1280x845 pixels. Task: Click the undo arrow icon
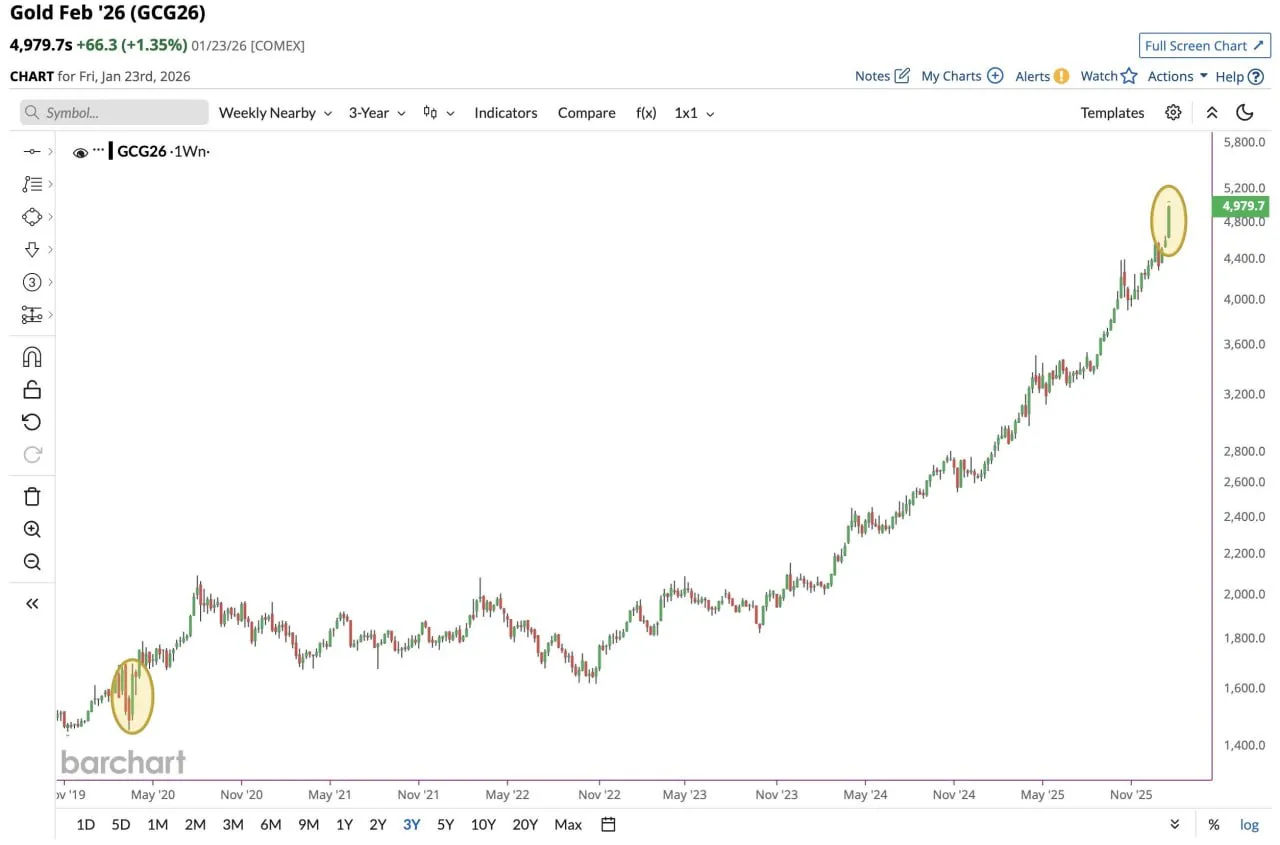(x=32, y=422)
